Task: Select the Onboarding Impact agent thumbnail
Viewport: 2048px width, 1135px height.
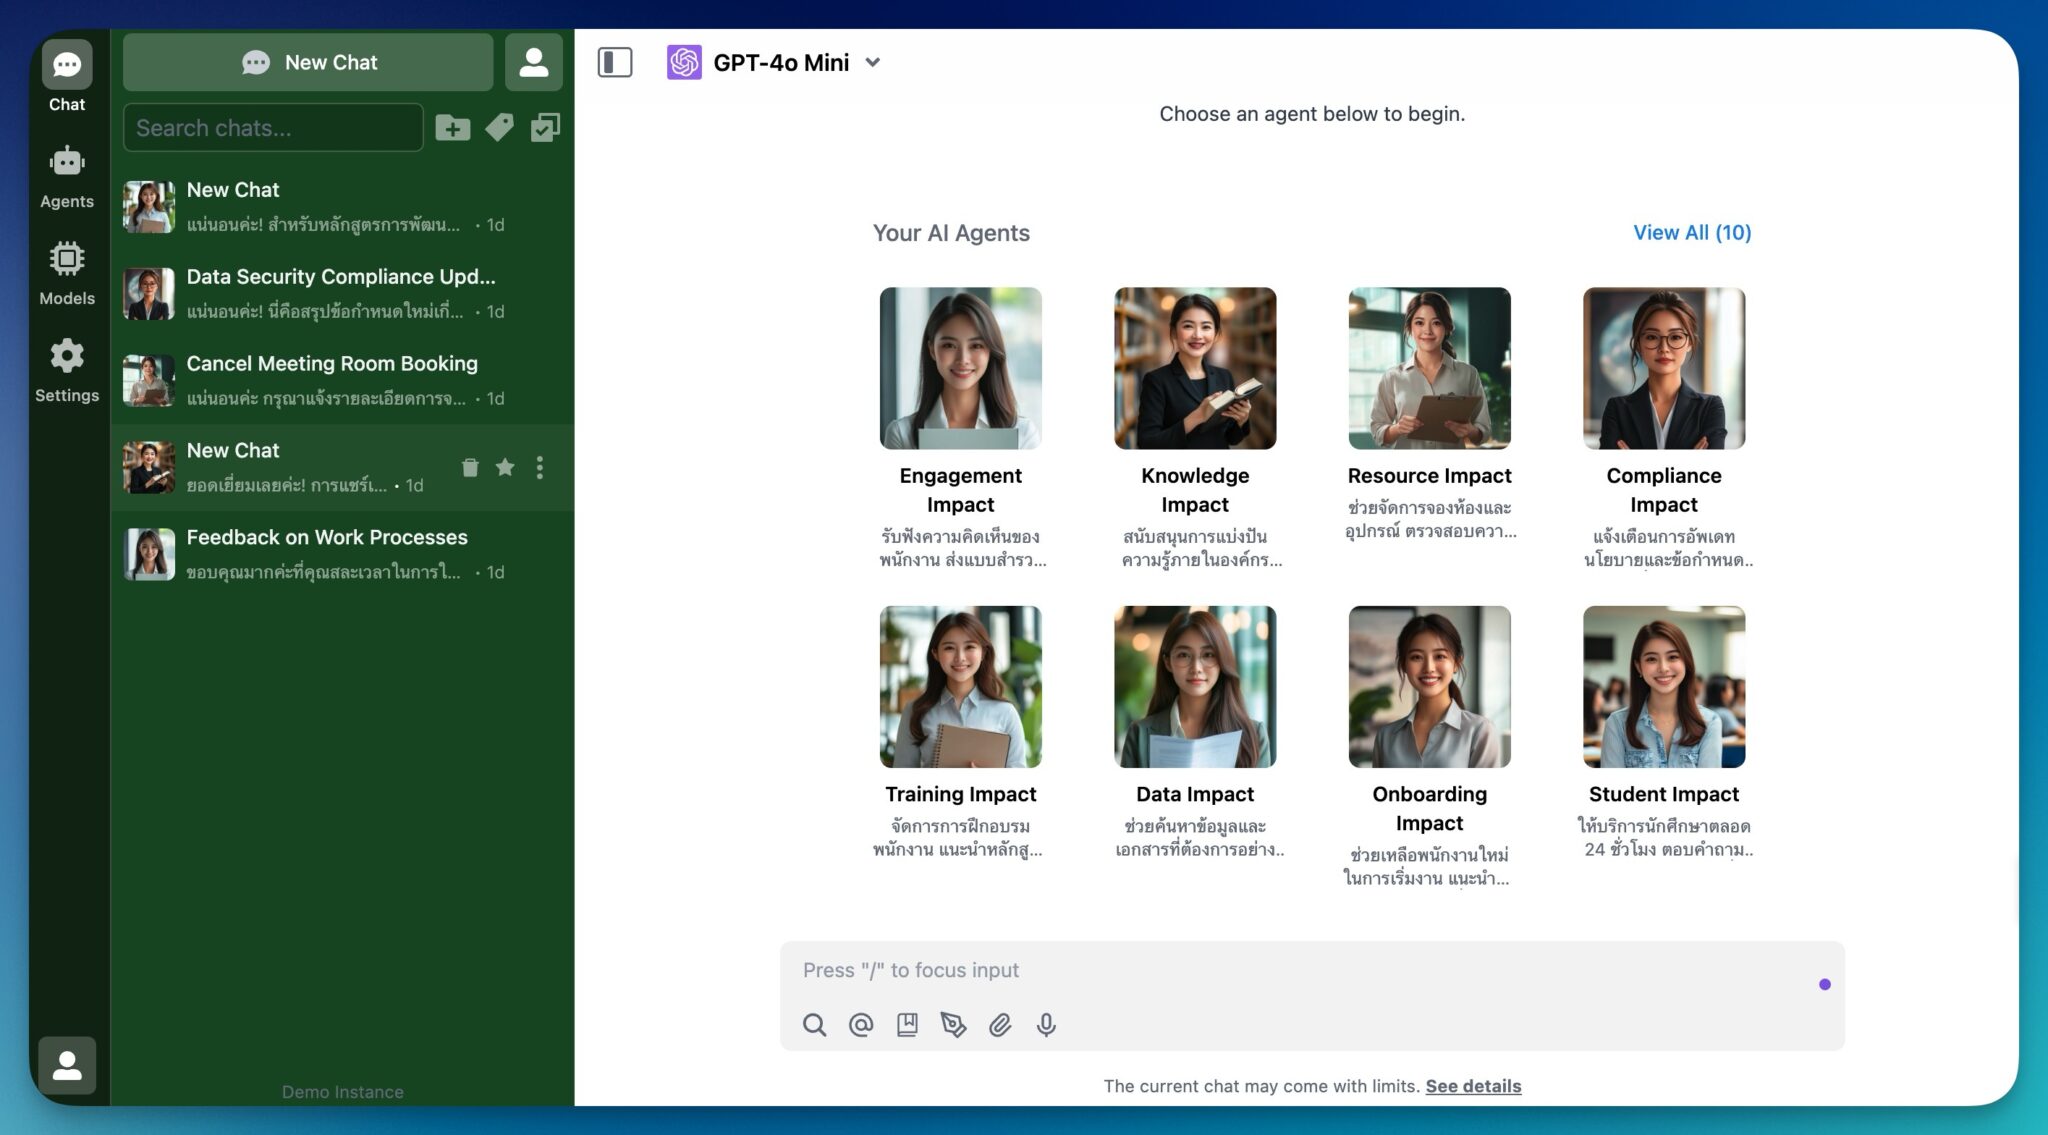Action: point(1429,686)
